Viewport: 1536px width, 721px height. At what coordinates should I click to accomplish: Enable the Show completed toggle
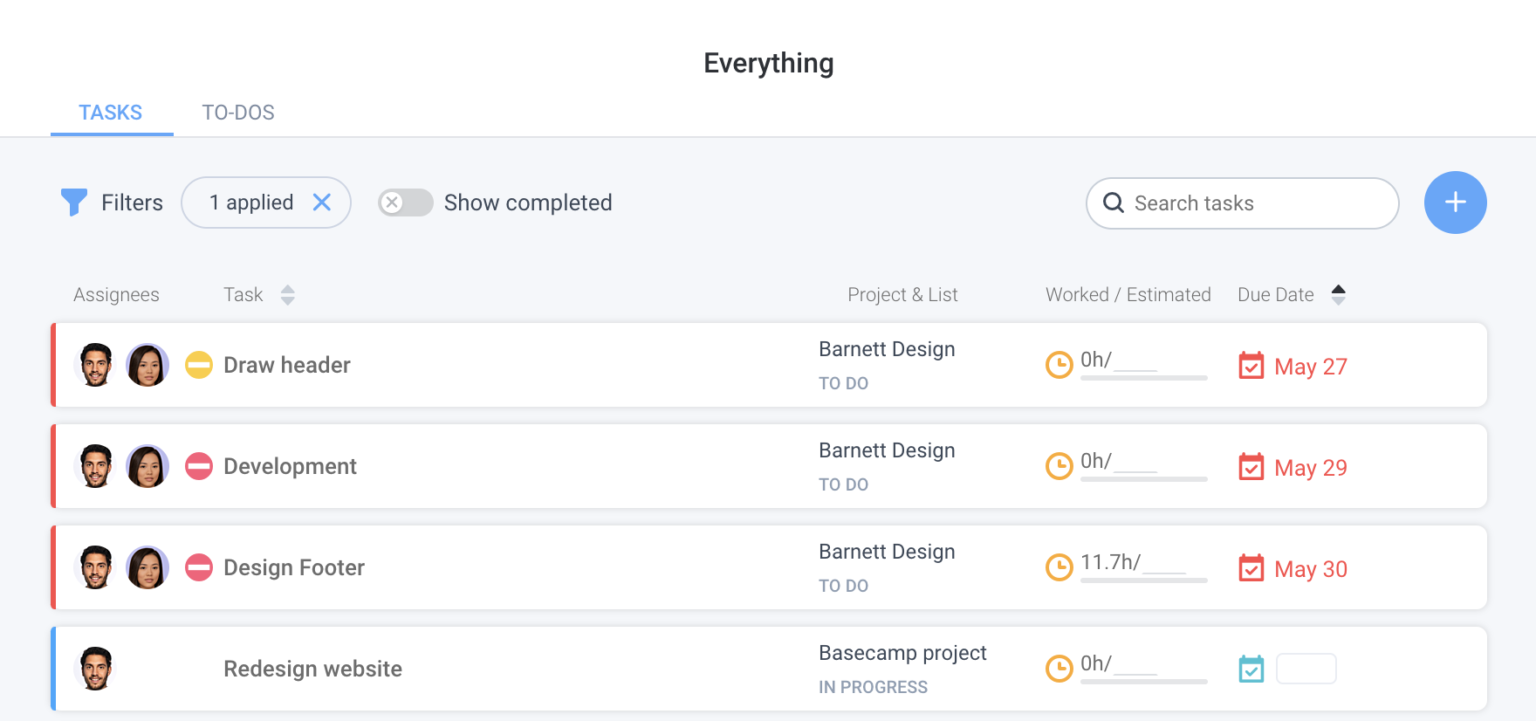(x=405, y=202)
